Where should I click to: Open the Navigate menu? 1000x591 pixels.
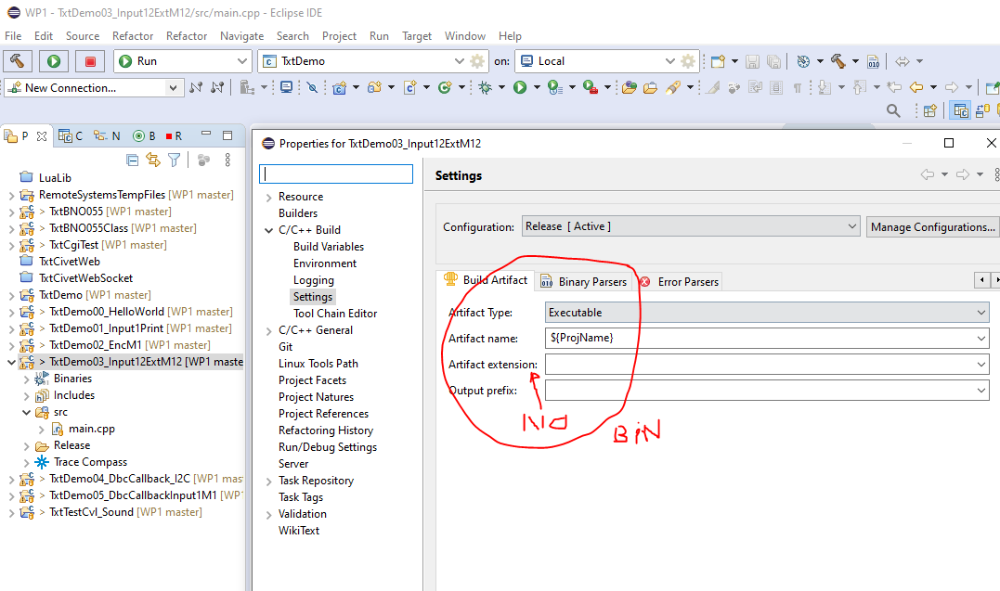click(x=242, y=36)
